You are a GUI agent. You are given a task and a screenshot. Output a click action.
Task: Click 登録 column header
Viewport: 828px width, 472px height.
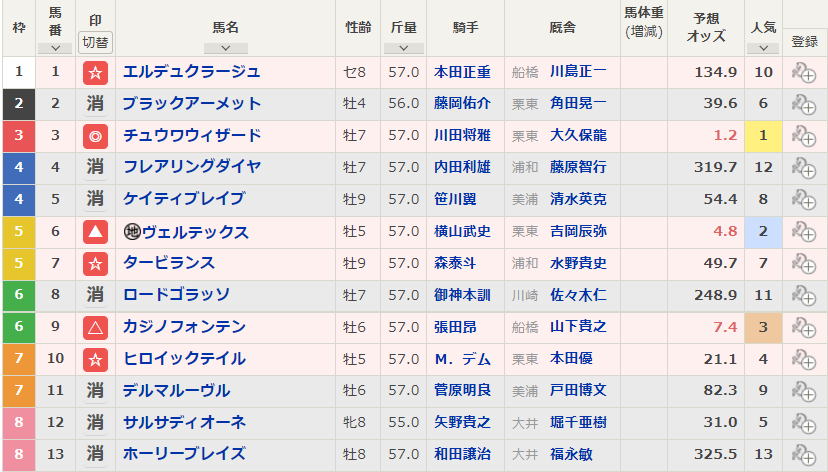805,42
